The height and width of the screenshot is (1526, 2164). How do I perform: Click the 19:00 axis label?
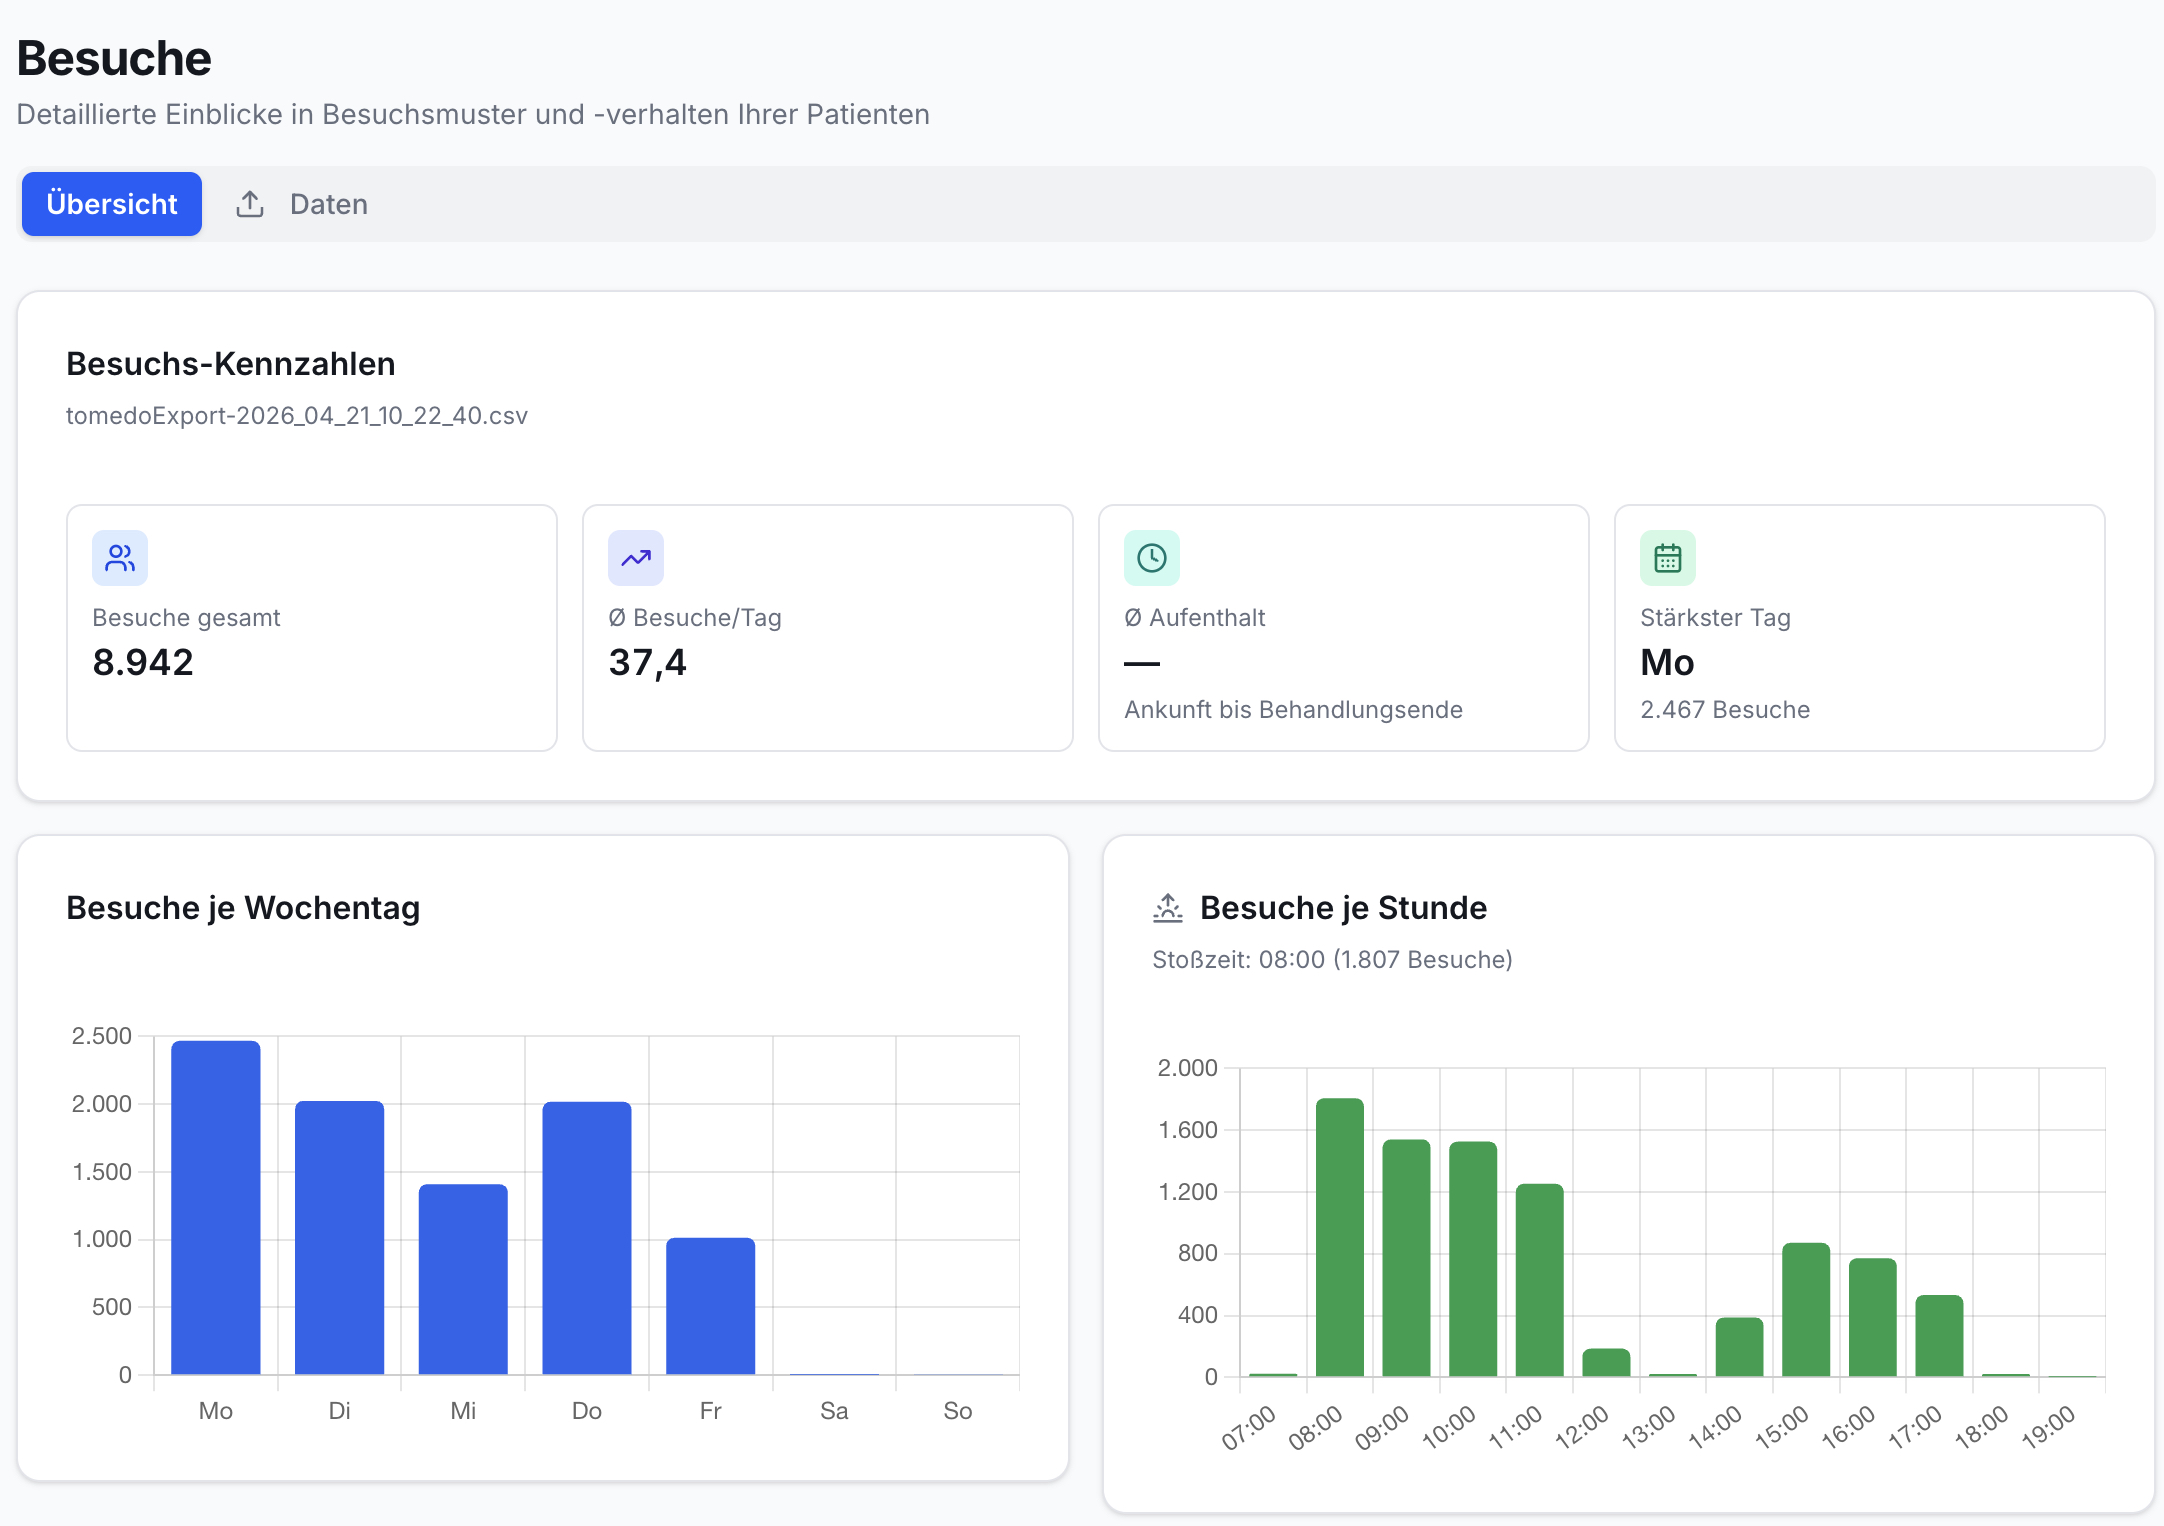coord(2049,1427)
